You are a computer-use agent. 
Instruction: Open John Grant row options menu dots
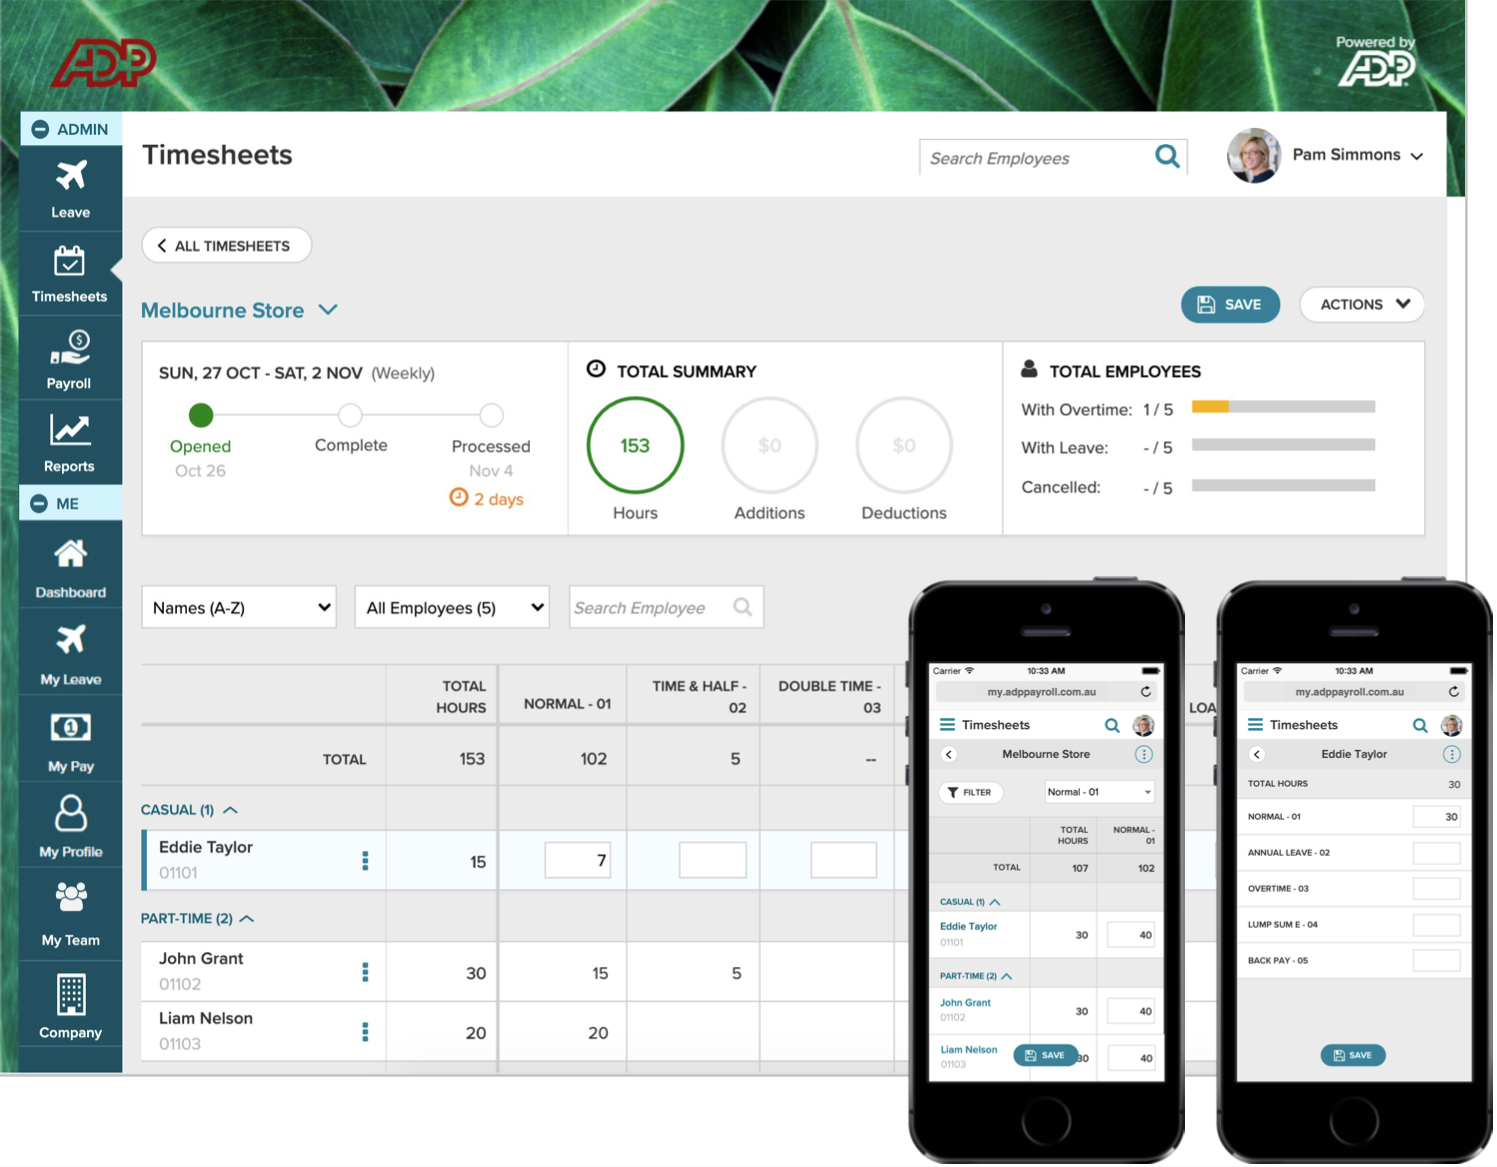[365, 972]
